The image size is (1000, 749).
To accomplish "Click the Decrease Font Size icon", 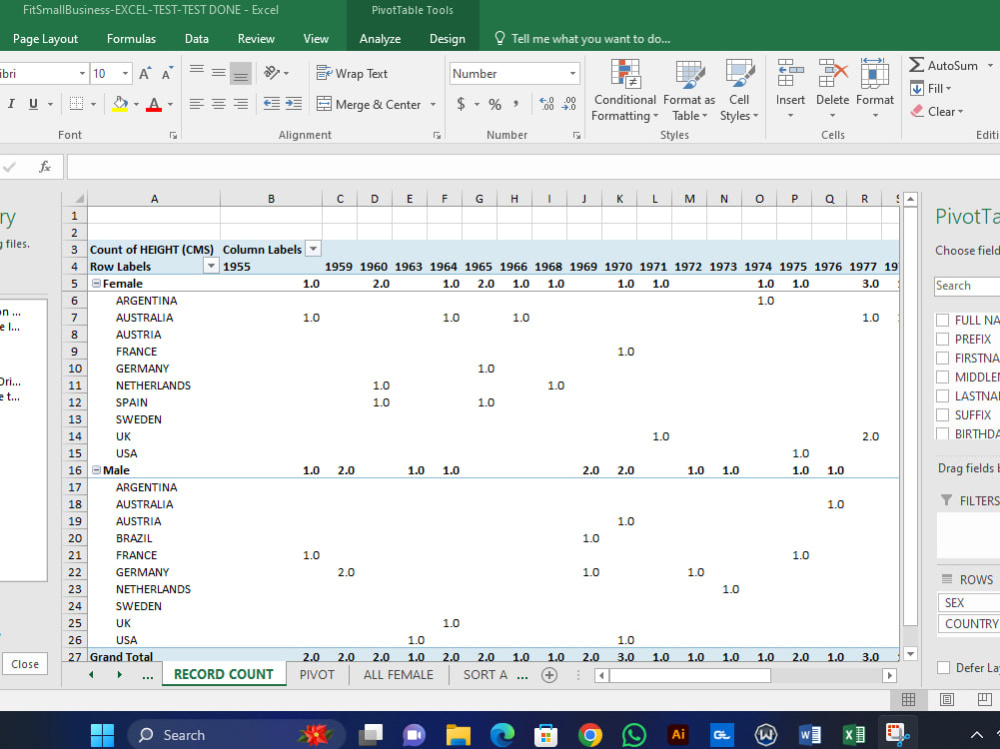I will (167, 73).
